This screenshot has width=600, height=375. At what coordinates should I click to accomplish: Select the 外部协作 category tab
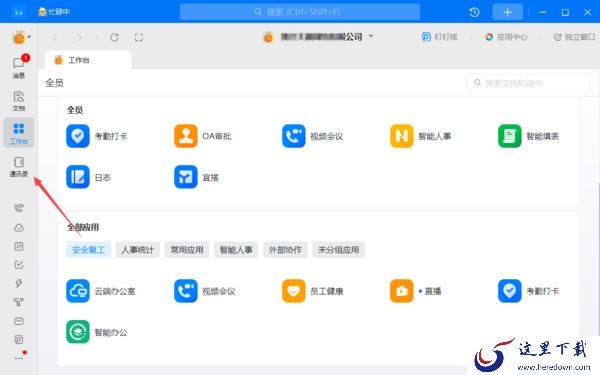tap(285, 250)
